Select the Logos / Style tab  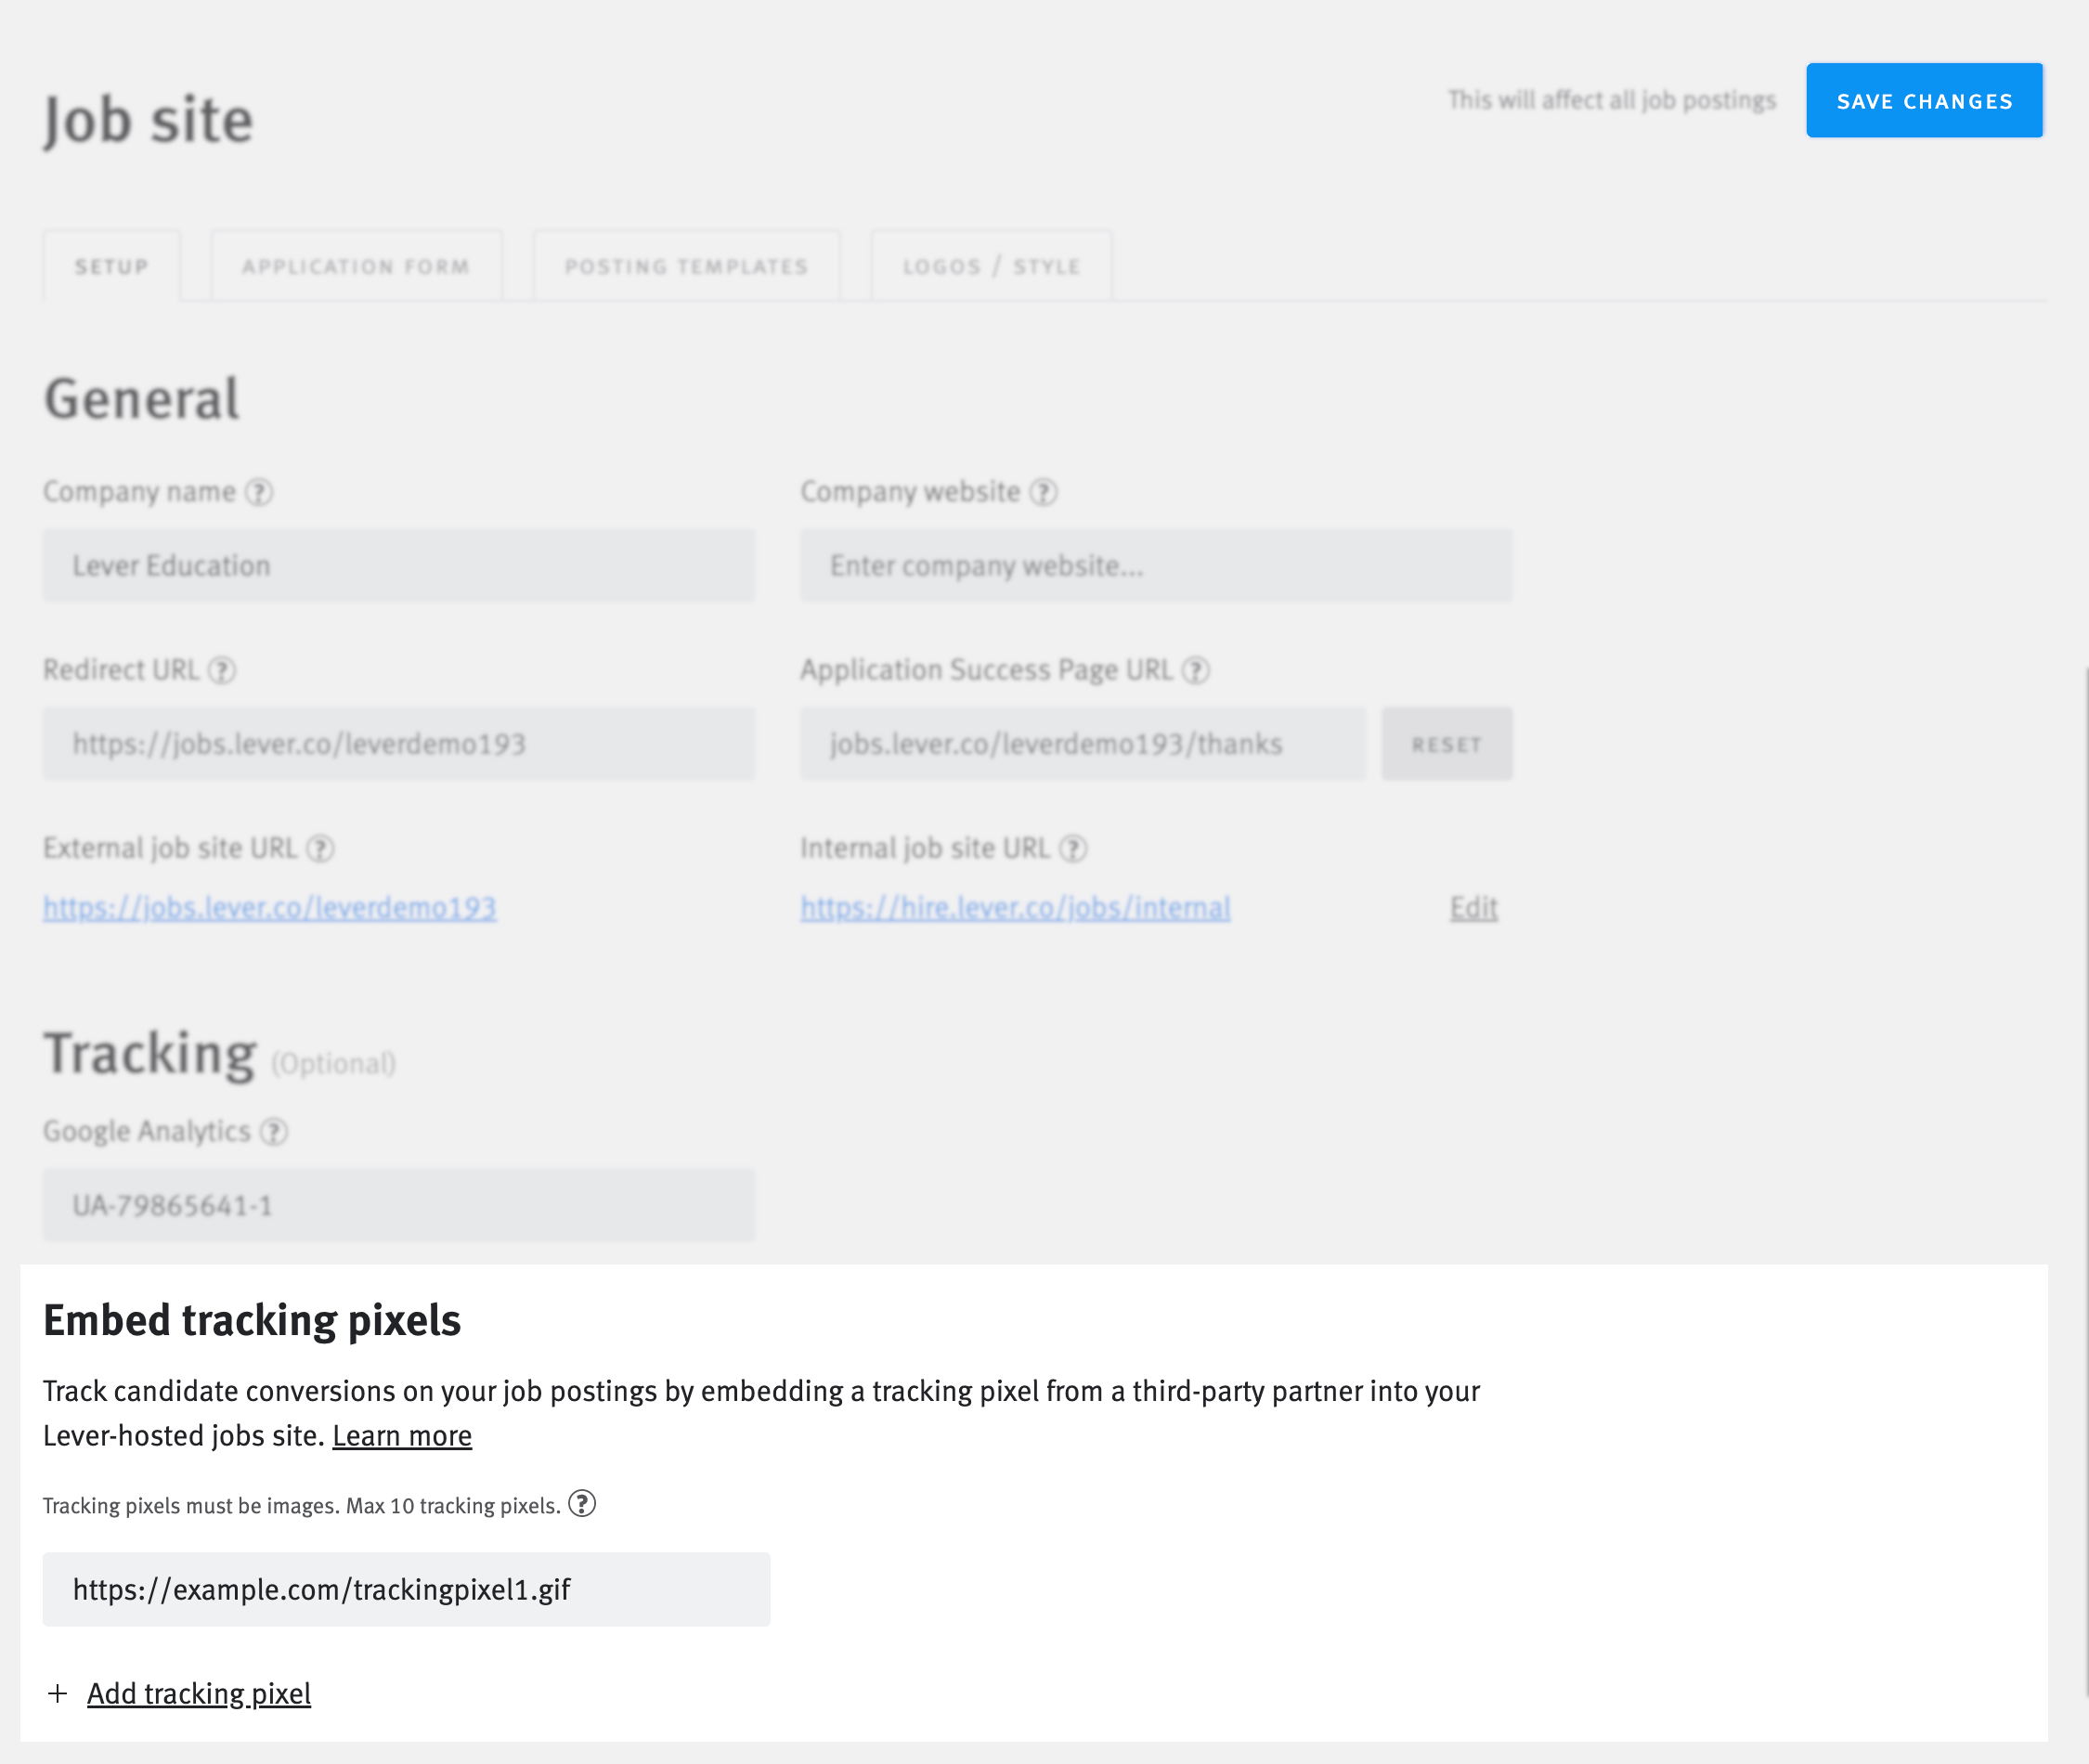[x=991, y=265]
